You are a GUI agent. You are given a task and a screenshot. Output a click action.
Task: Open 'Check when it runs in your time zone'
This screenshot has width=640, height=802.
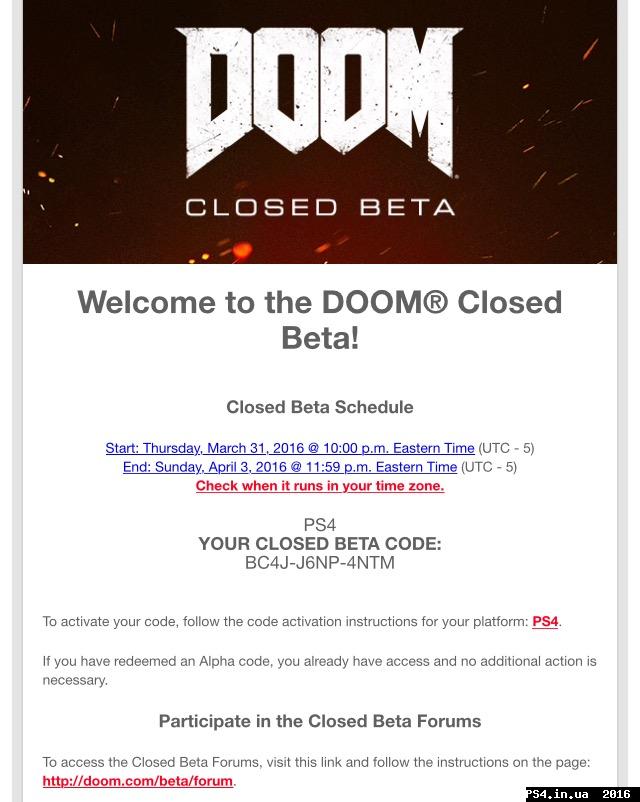tap(320, 486)
